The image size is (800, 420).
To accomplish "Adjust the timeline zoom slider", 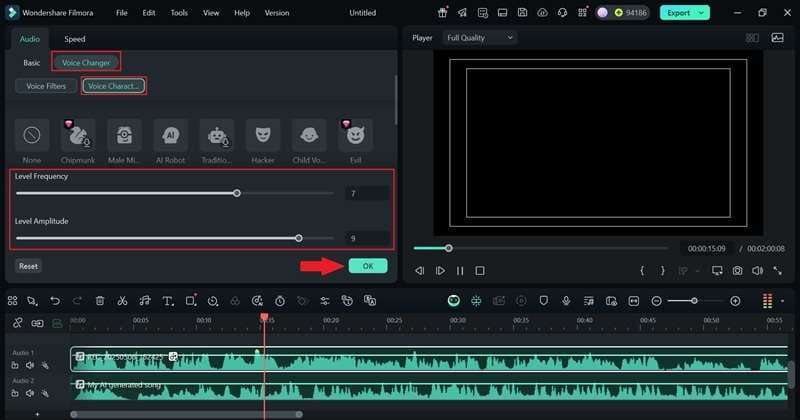I will (x=694, y=301).
